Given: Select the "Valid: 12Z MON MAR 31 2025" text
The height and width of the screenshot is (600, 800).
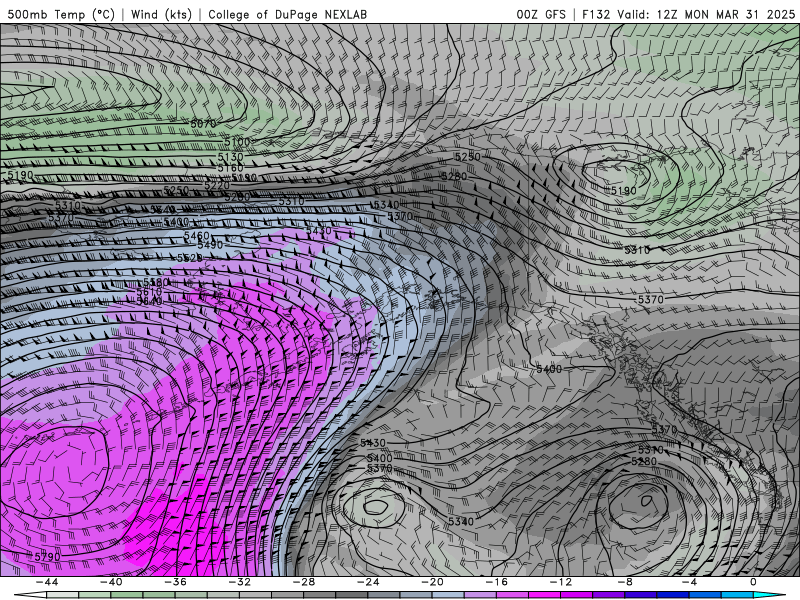Looking at the screenshot, I should [706, 14].
